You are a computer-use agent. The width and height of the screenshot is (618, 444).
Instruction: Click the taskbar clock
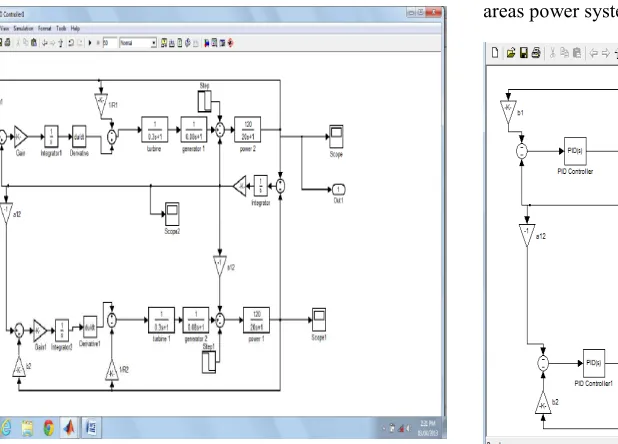(x=428, y=428)
